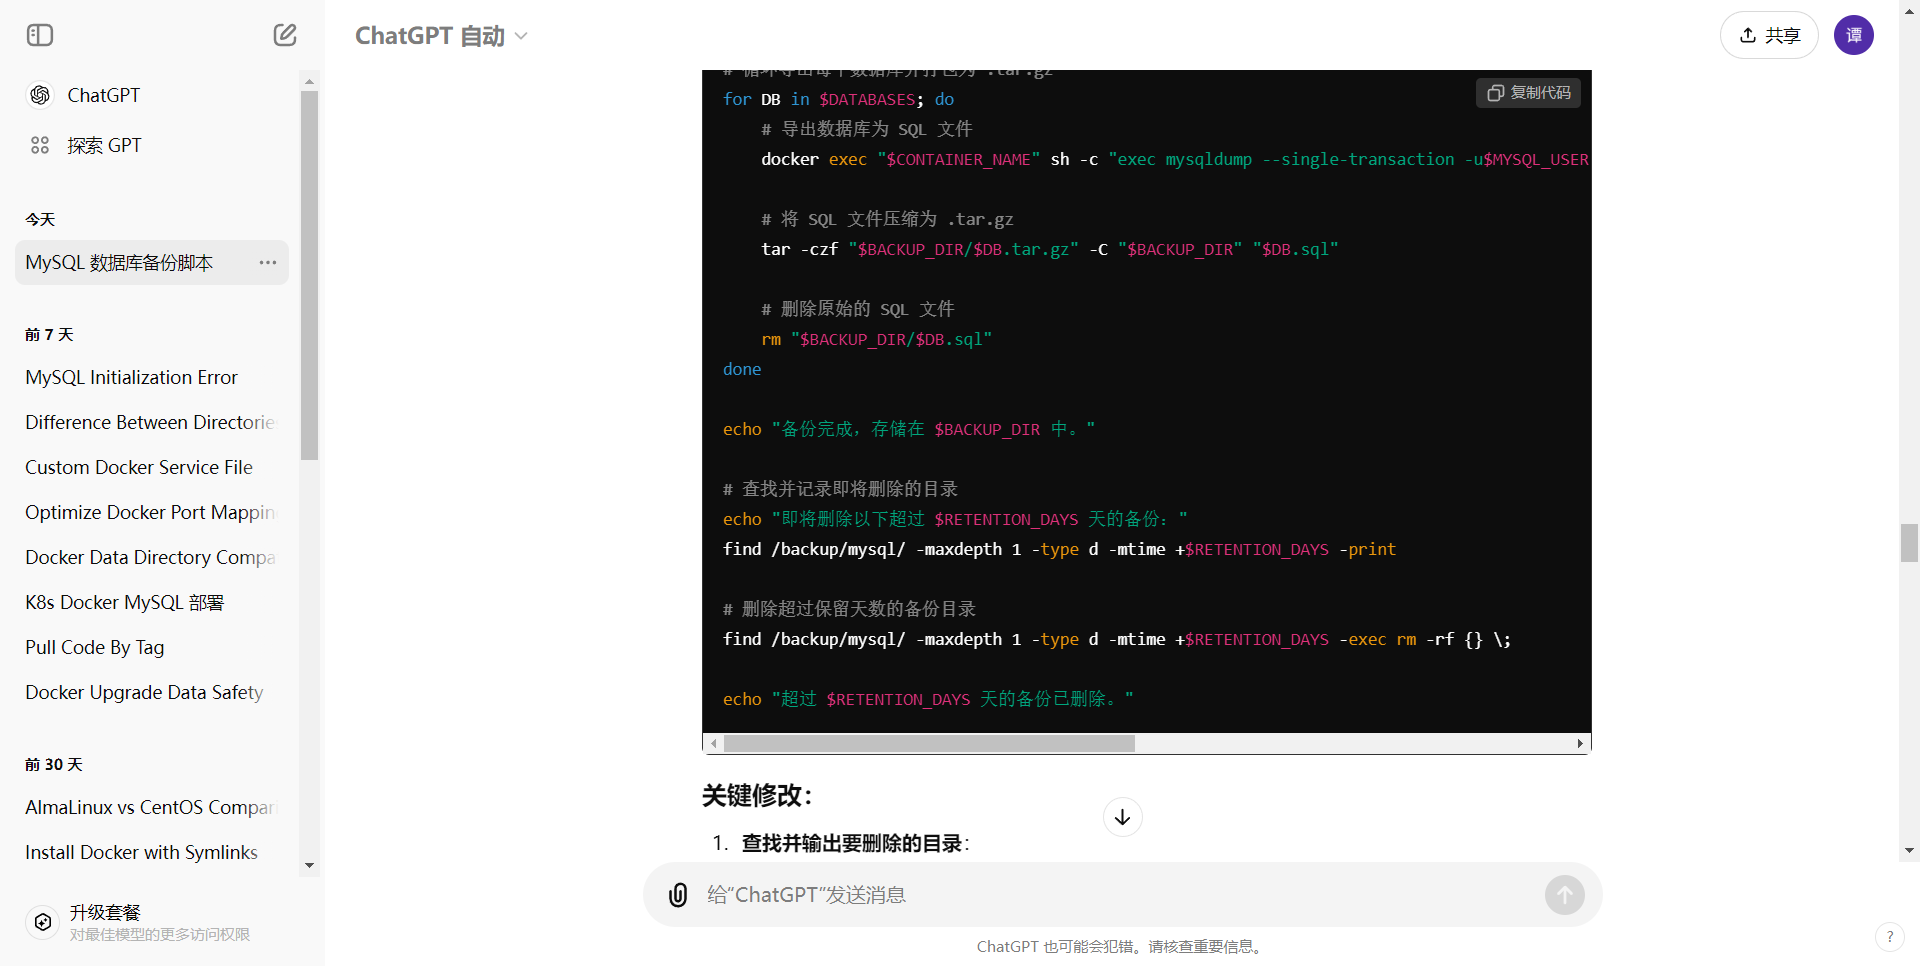The width and height of the screenshot is (1920, 966).
Task: Click the 共享 share button
Action: click(1769, 35)
